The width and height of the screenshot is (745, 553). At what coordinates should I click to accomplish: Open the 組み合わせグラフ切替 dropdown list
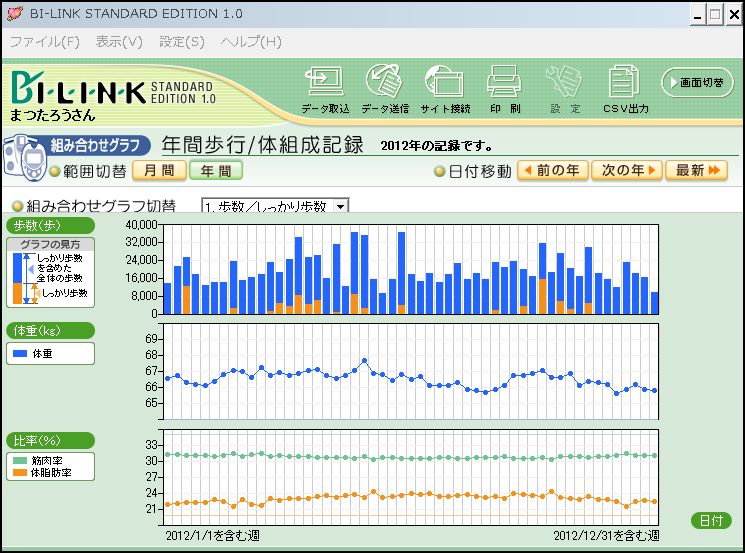(x=341, y=206)
